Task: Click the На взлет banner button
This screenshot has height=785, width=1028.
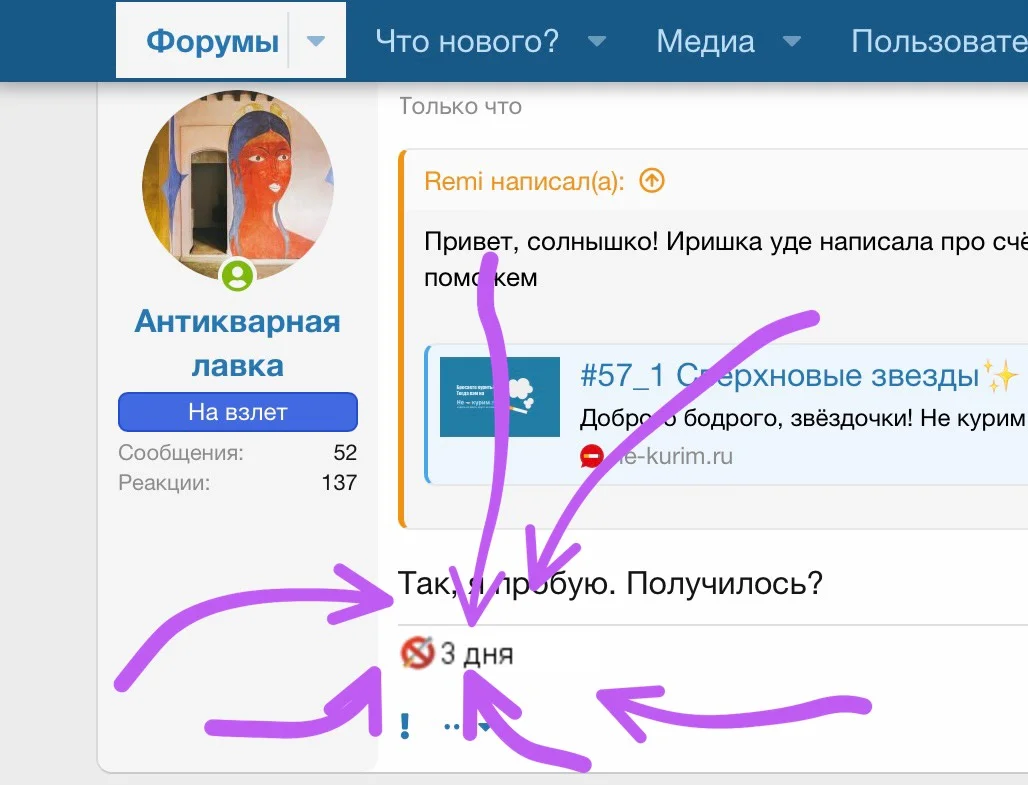Action: [237, 411]
